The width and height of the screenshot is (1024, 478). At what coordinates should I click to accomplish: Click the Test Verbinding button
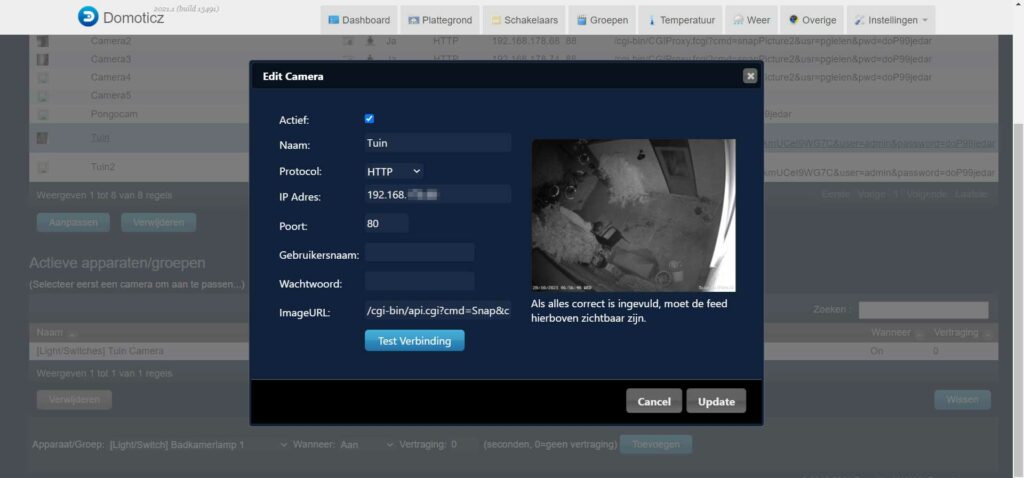click(414, 341)
